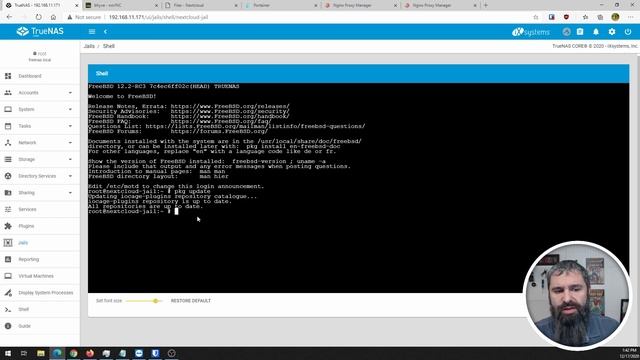Open Dashboard in sidebar
Image resolution: width=640 pixels, height=360 pixels.
(x=40, y=76)
